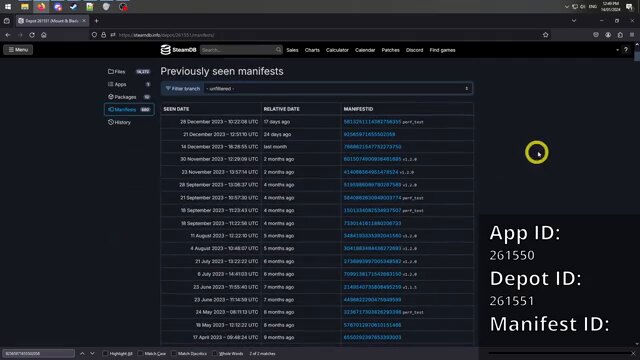This screenshot has width=640, height=360.
Task: Reload the current page
Action: tap(32, 35)
